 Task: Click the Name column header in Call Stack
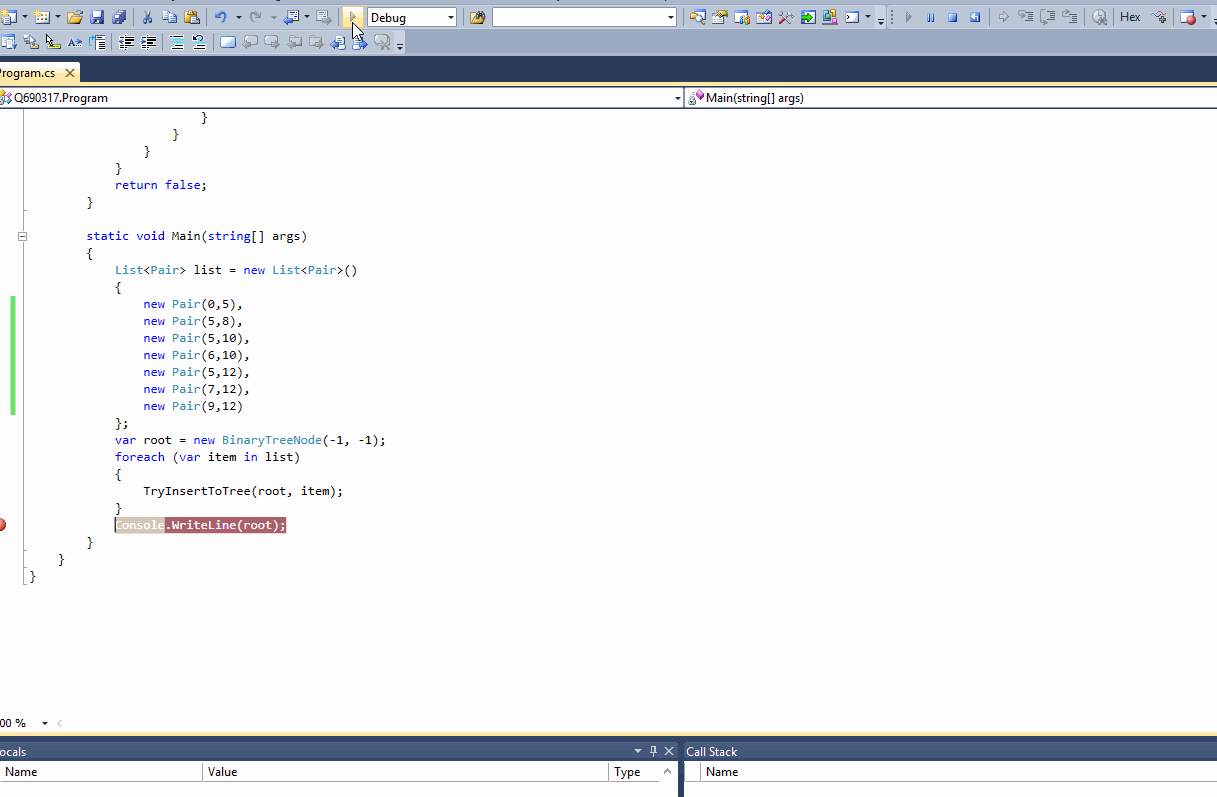coord(959,772)
